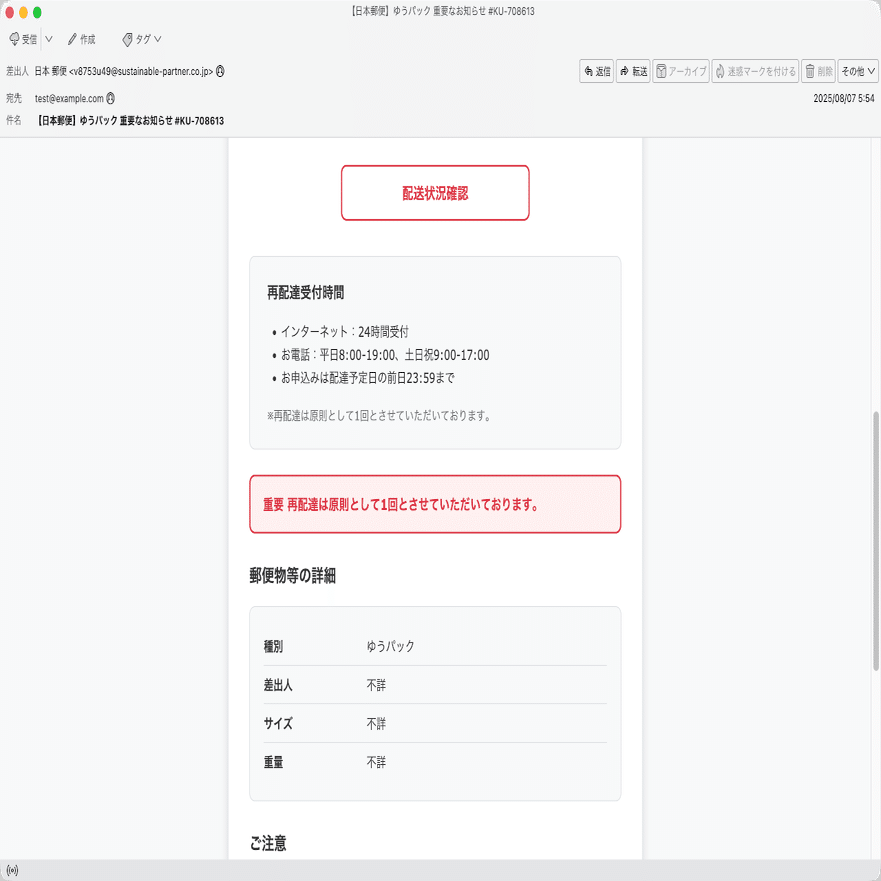Click the contact icon next to test@example.com
The width and height of the screenshot is (881, 881).
[x=110, y=98]
